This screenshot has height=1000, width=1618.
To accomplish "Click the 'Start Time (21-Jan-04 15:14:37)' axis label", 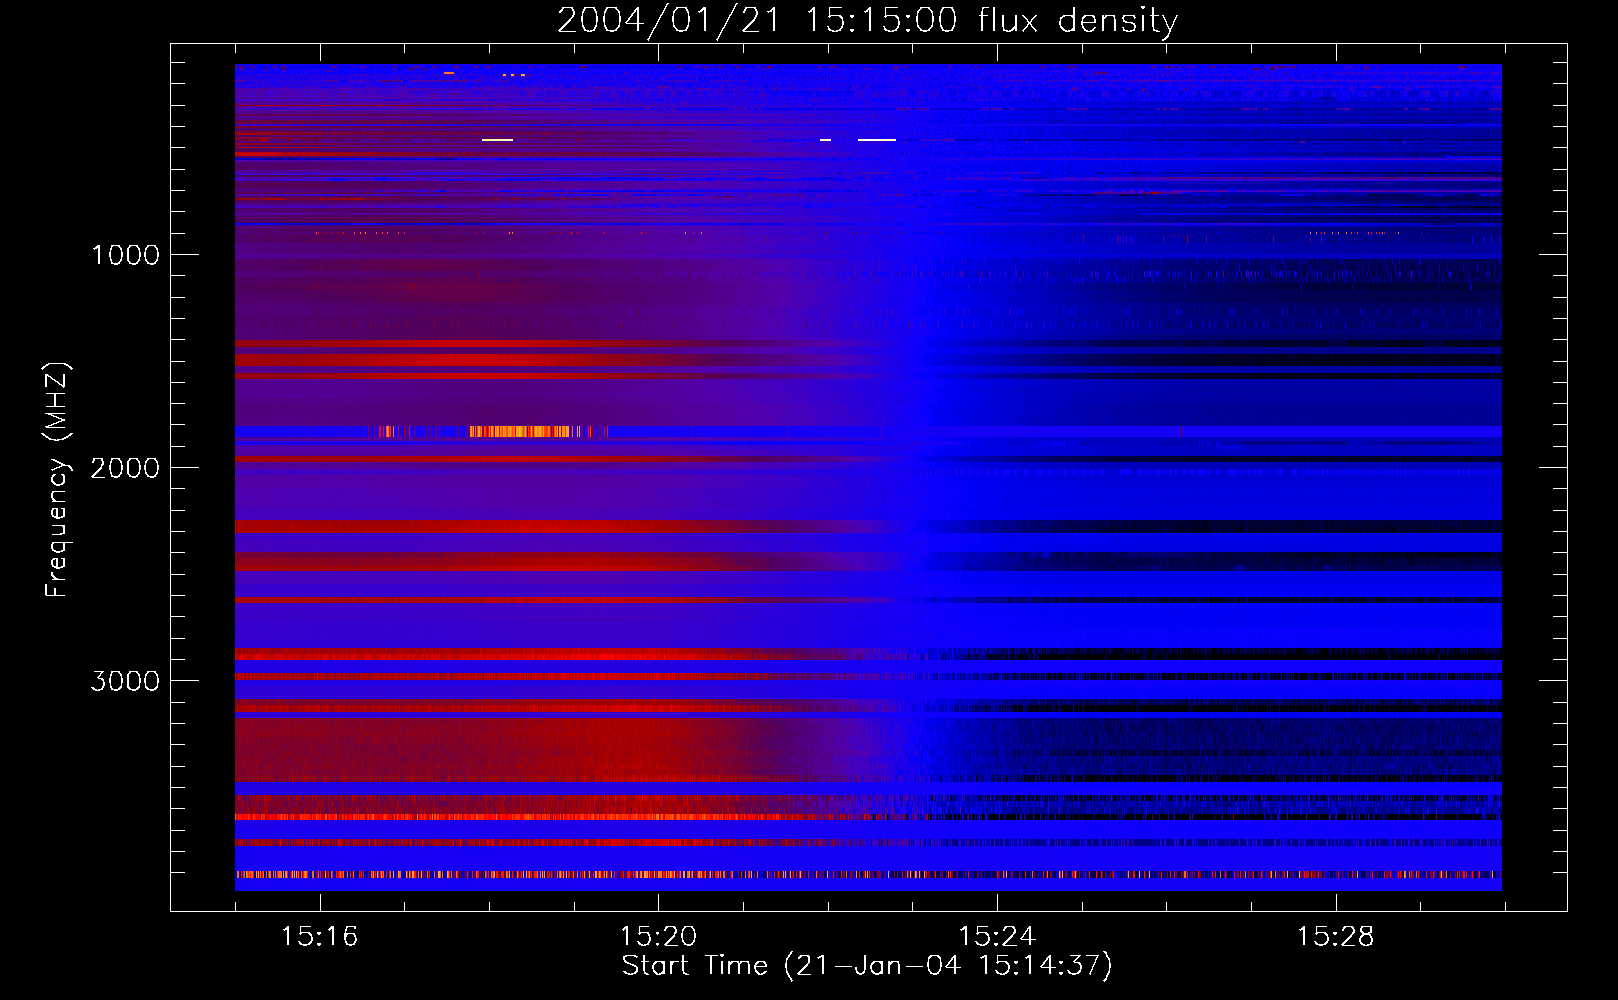I will (867, 966).
